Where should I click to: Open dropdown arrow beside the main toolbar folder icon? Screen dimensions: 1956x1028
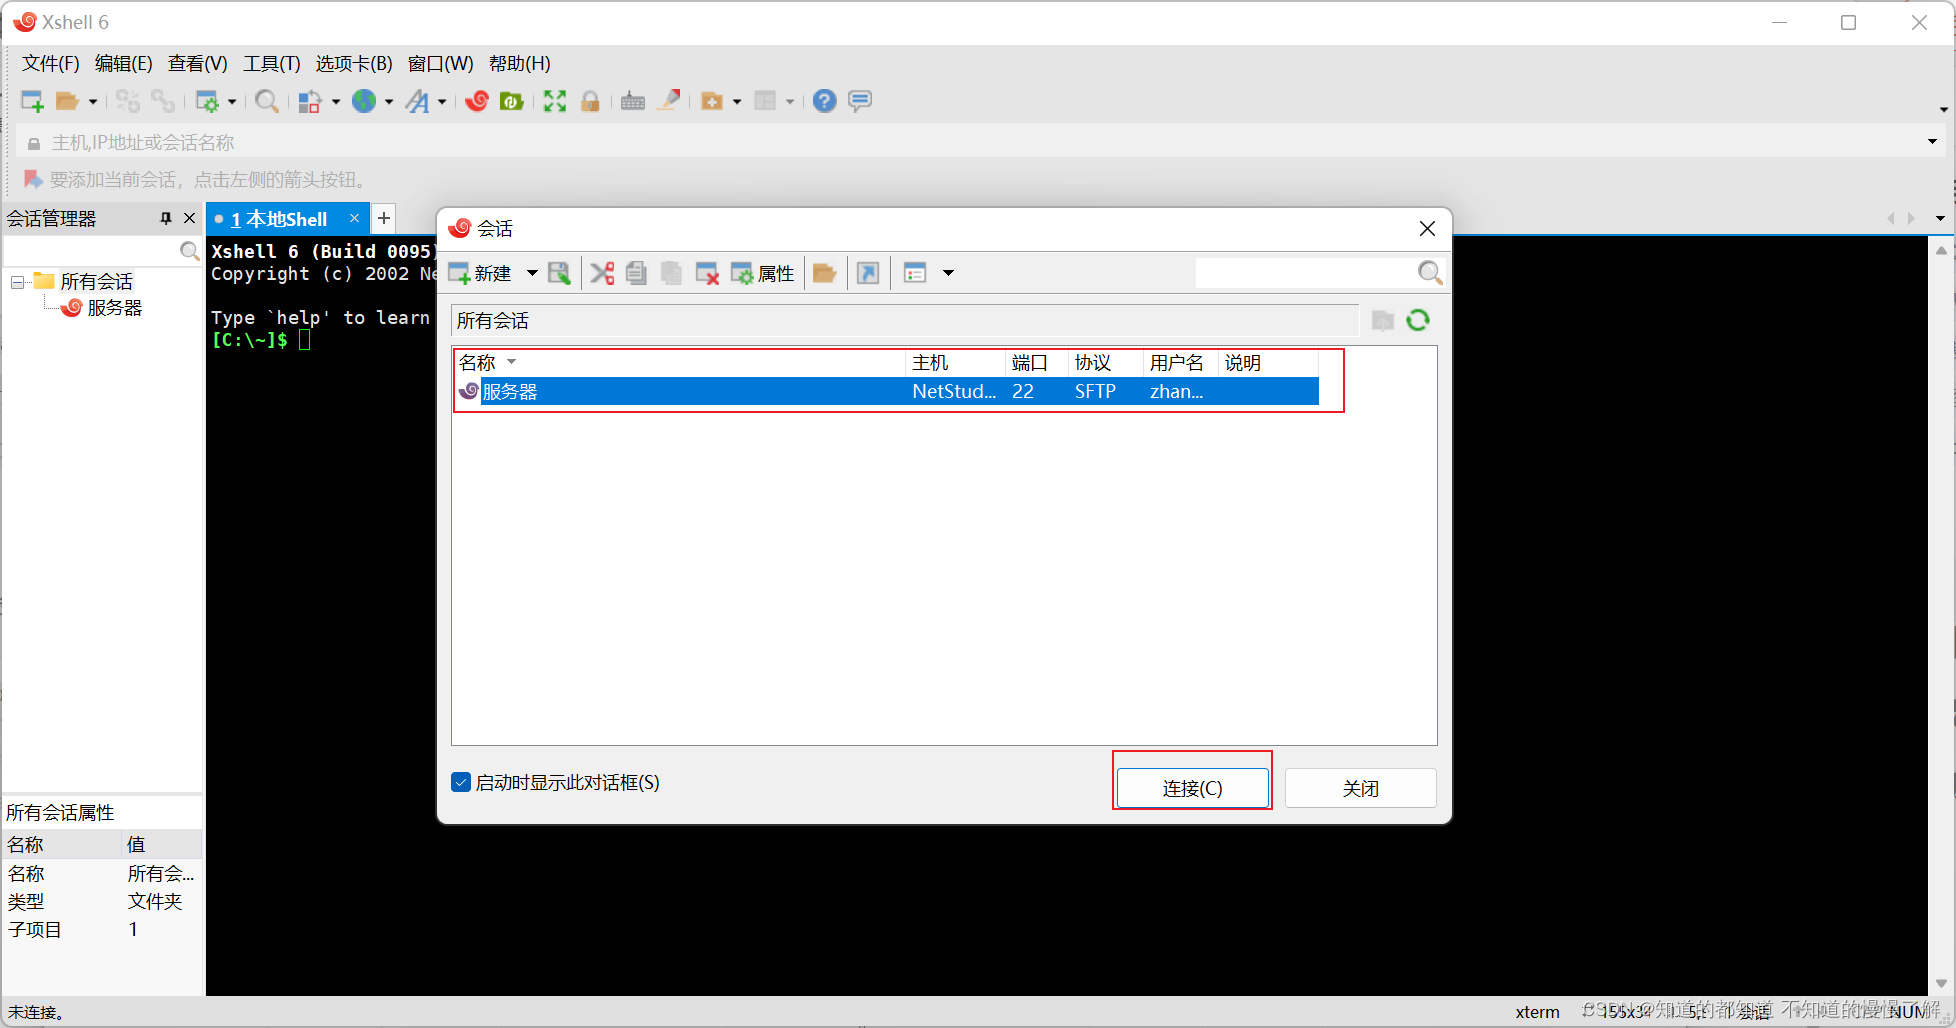point(93,101)
